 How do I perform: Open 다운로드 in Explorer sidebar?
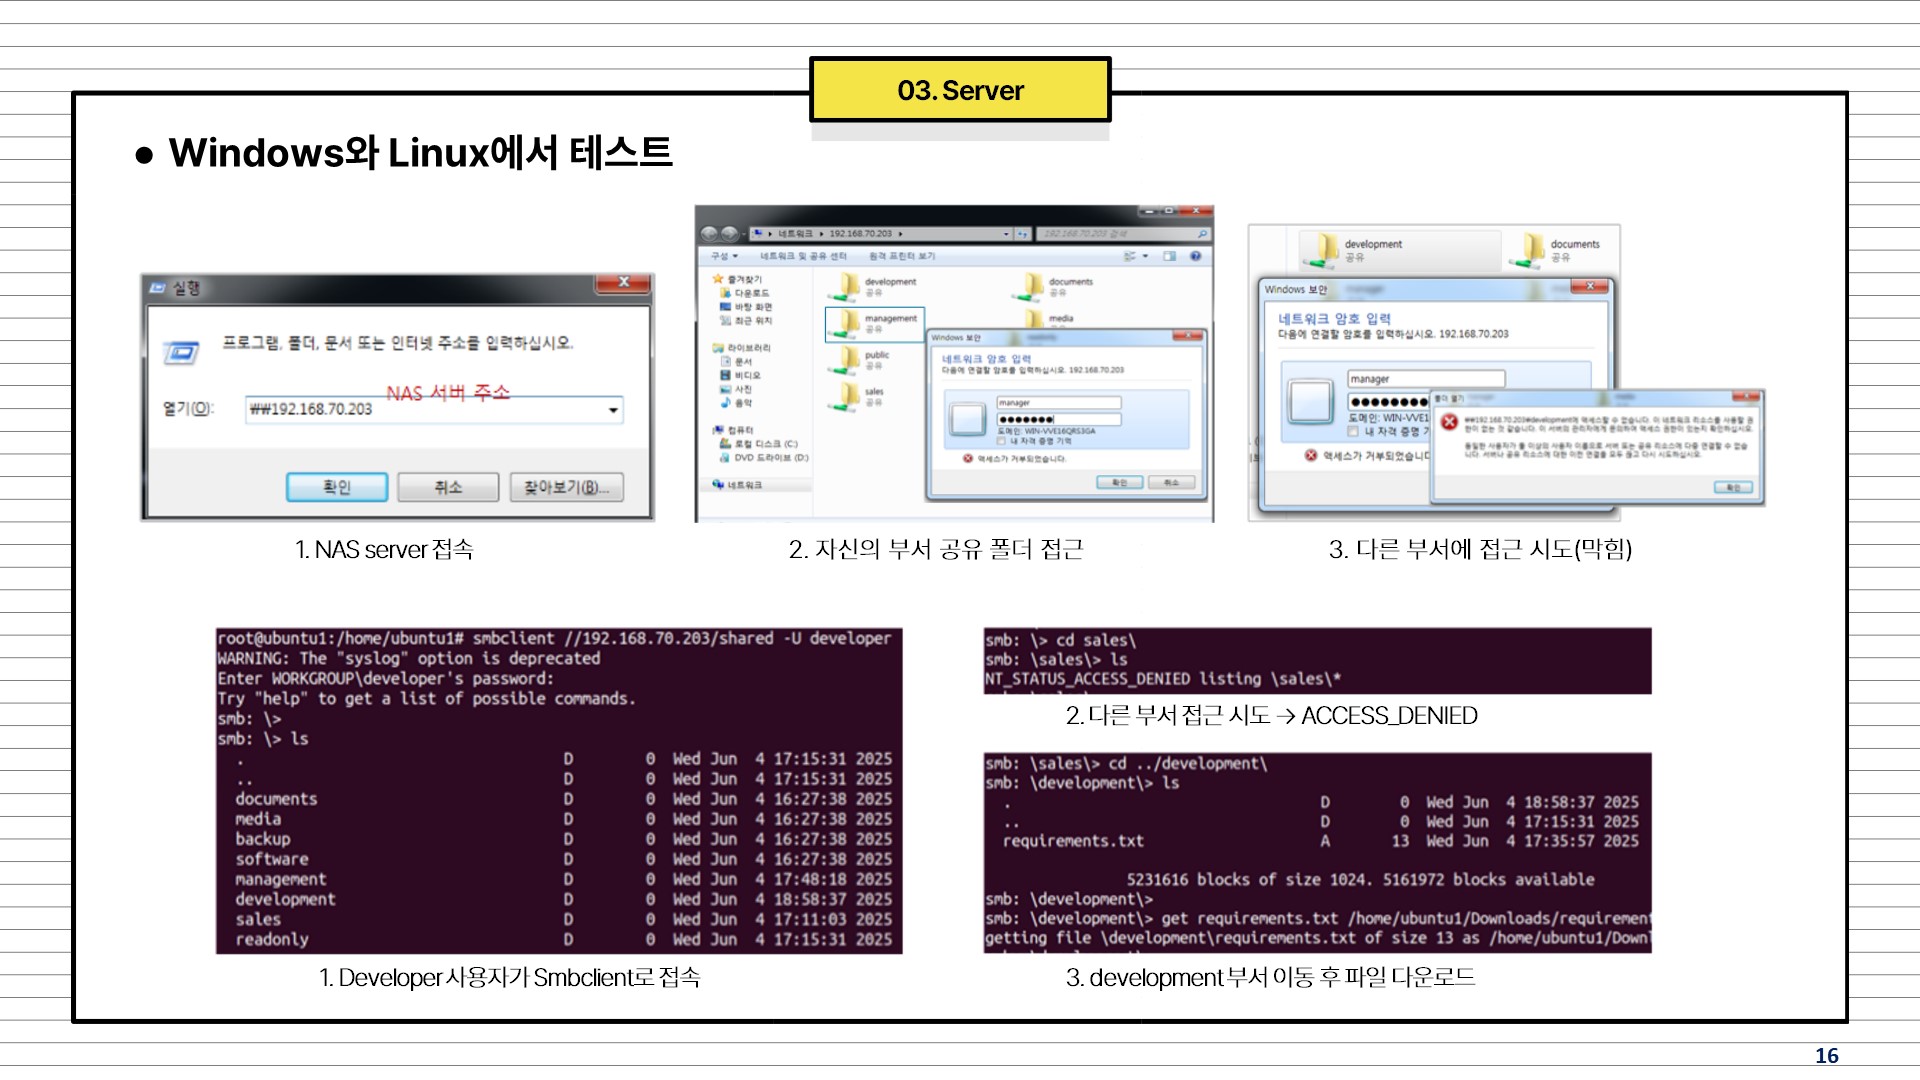point(745,293)
